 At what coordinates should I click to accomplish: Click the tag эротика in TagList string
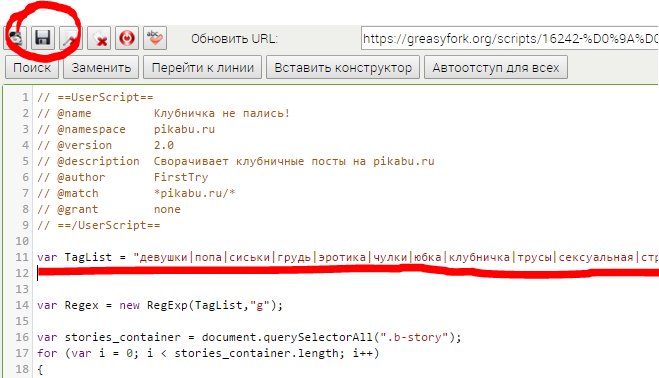coord(342,257)
